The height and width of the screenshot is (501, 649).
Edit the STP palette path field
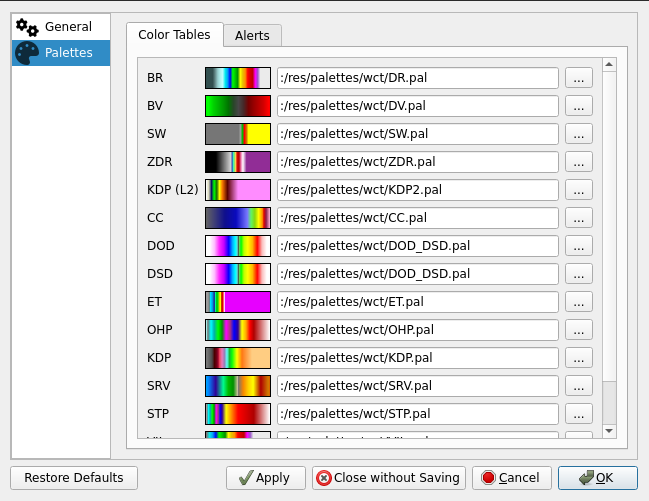pos(418,414)
